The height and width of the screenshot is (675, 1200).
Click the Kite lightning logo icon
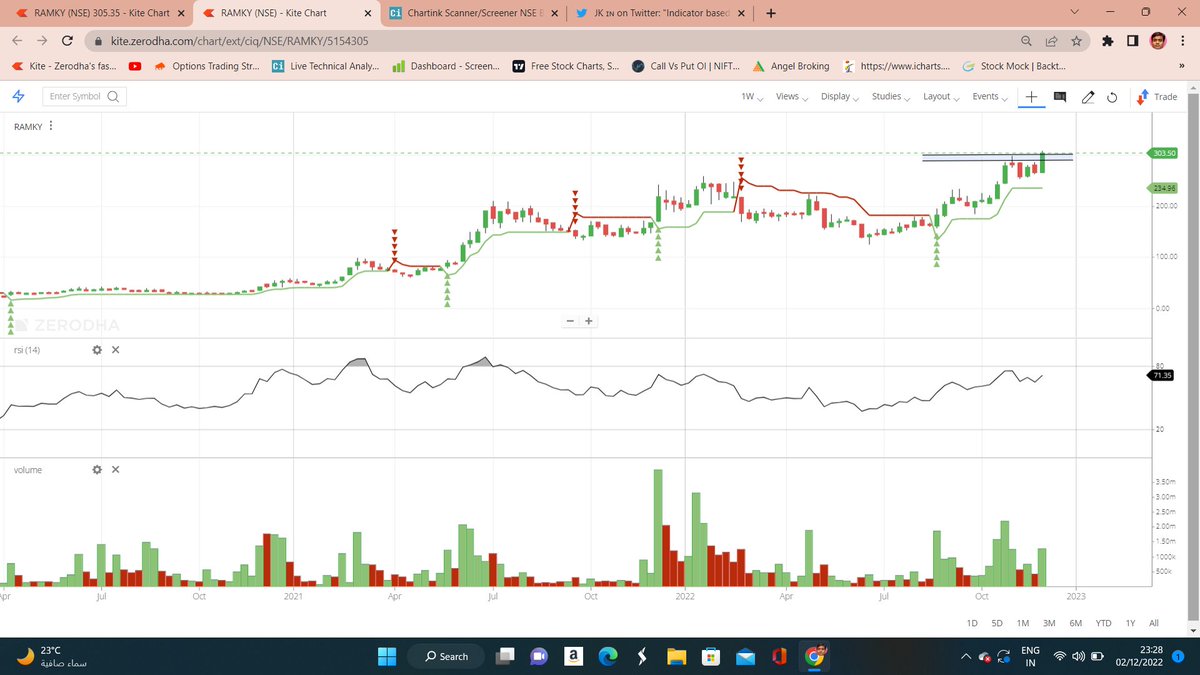tap(18, 96)
